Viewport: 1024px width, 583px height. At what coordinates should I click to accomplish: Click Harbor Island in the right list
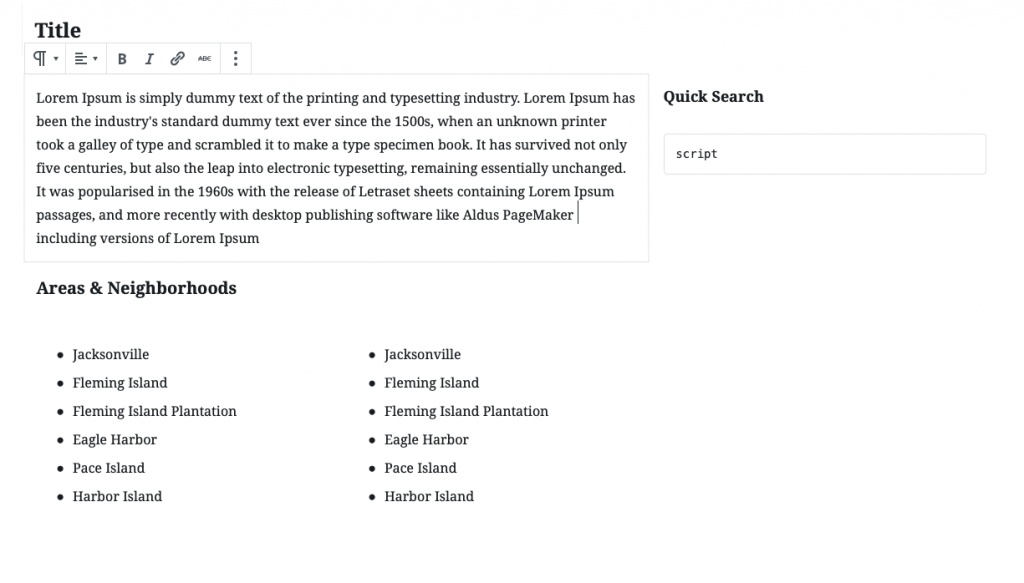click(x=429, y=496)
